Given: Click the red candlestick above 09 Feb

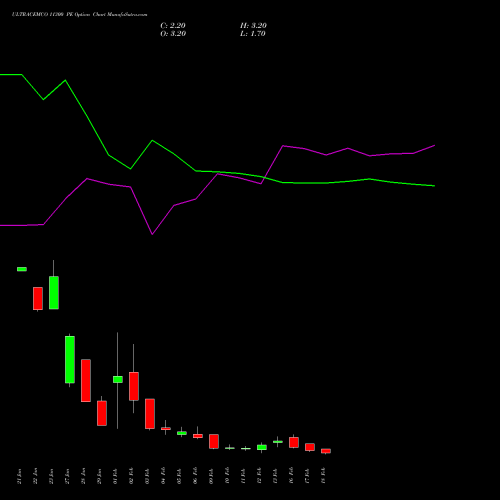Looking at the screenshot, I should [214, 441].
